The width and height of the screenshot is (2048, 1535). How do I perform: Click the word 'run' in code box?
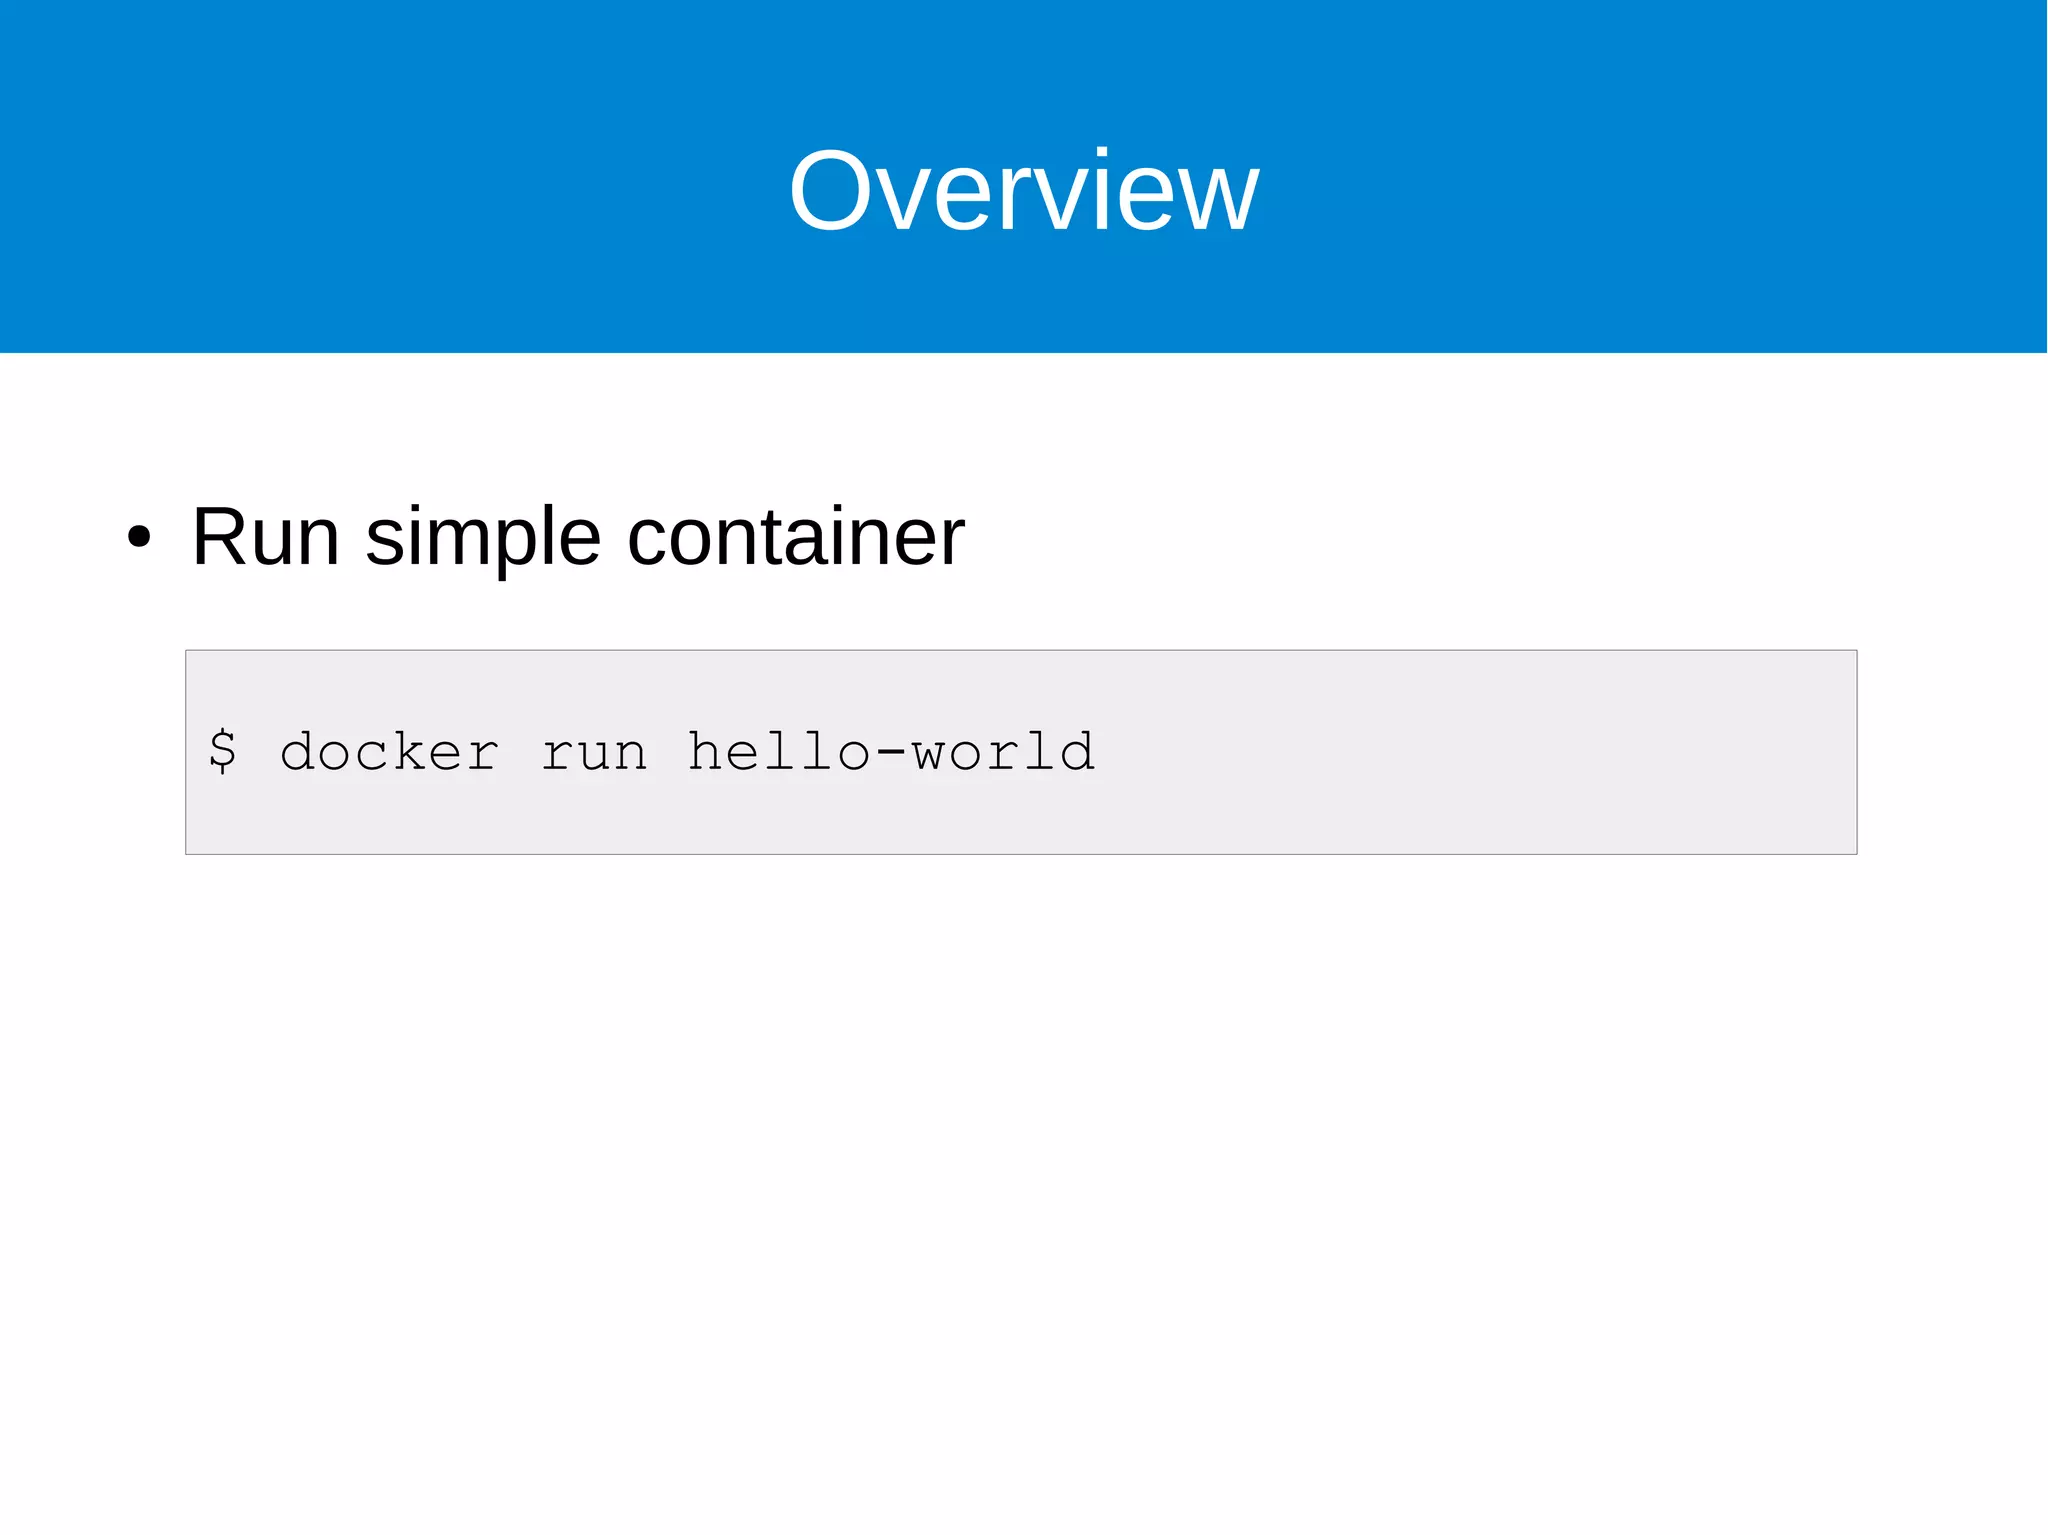pos(595,753)
